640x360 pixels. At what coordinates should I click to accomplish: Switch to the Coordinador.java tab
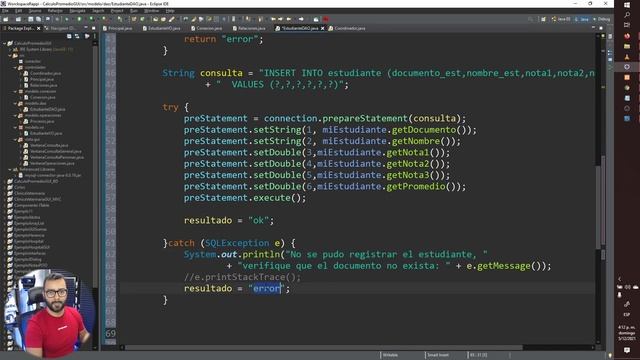point(347,28)
